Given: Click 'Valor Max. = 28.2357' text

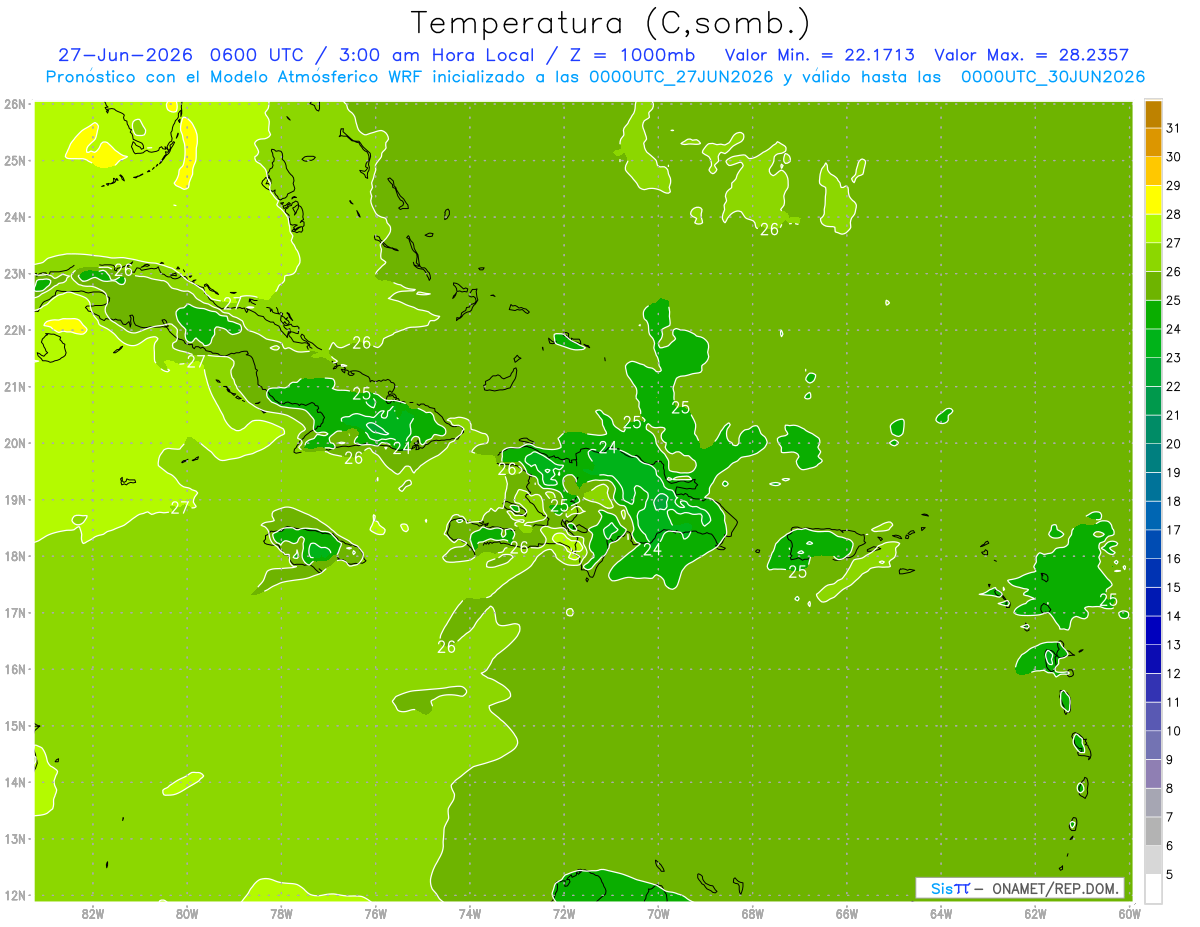Looking at the screenshot, I should 1033,55.
